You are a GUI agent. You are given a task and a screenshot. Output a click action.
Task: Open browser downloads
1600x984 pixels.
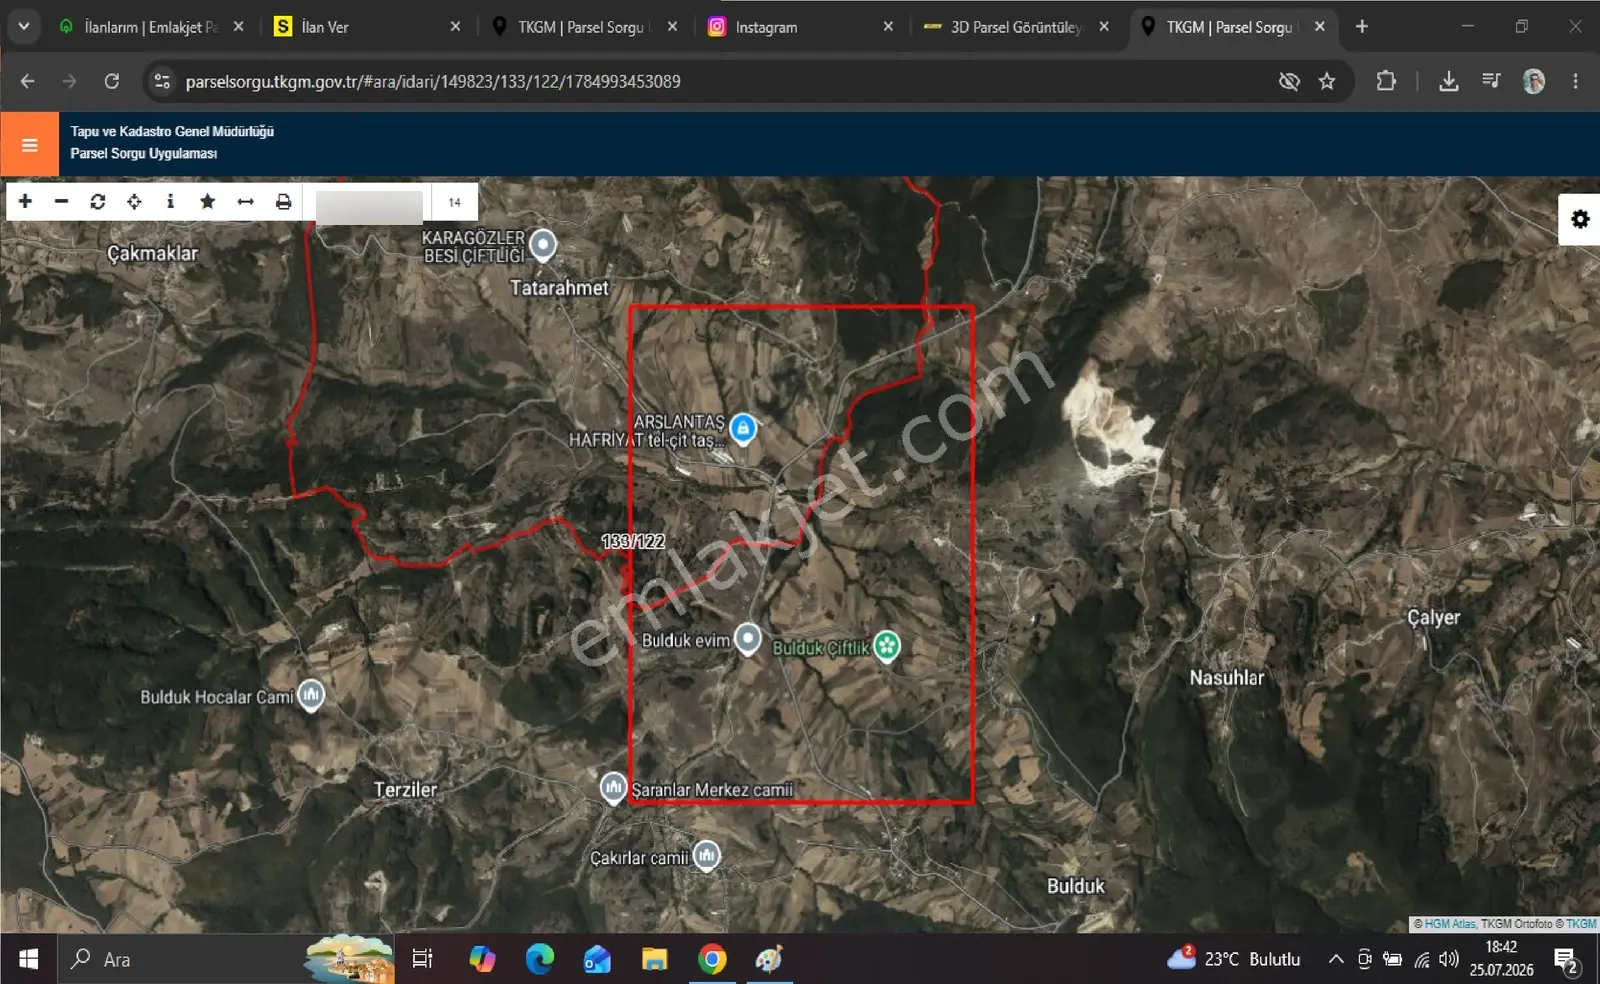point(1448,81)
